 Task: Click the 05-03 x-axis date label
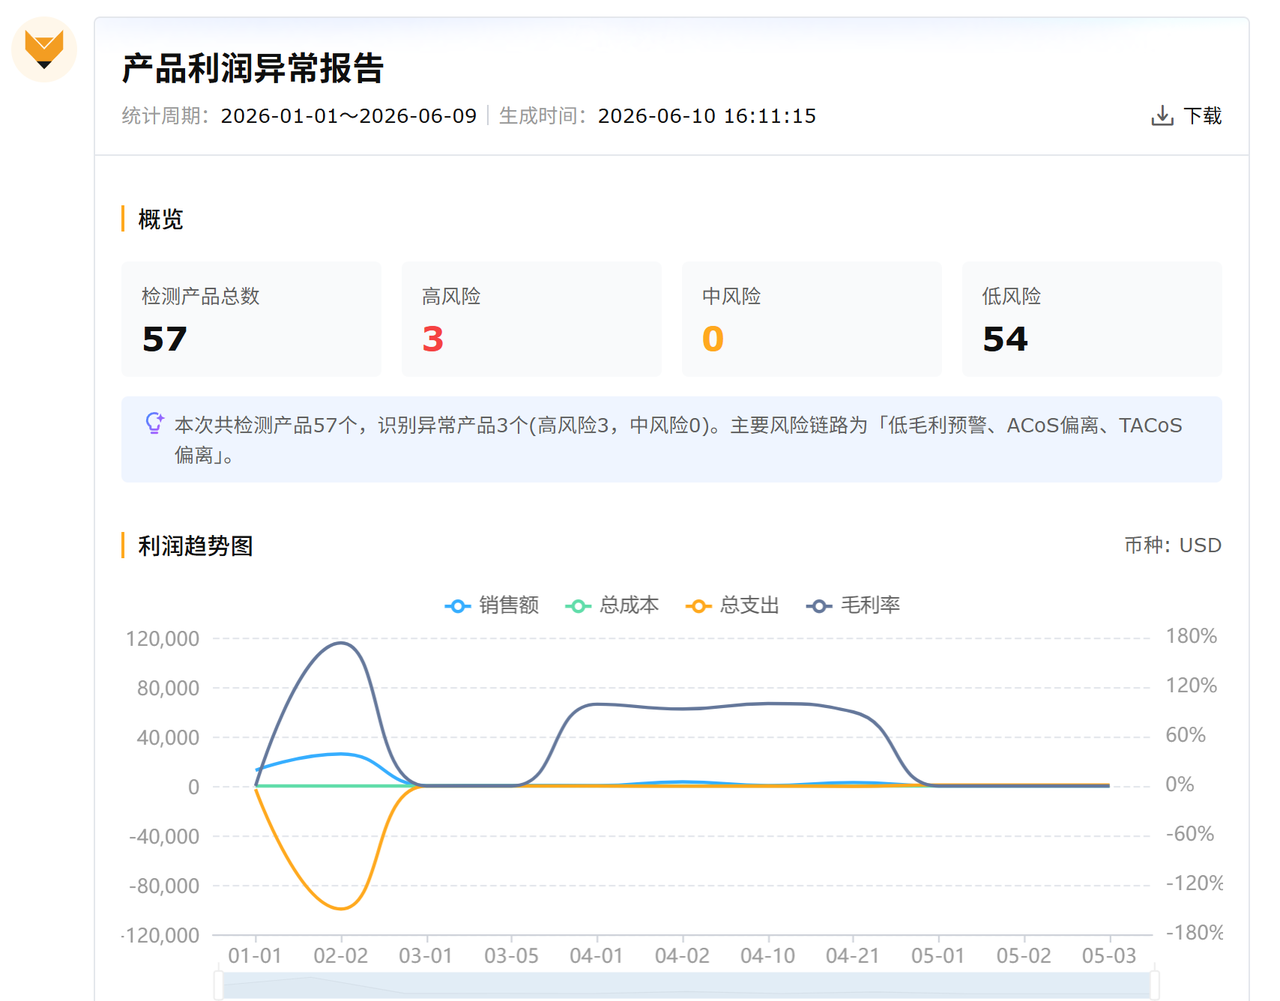tap(1109, 955)
